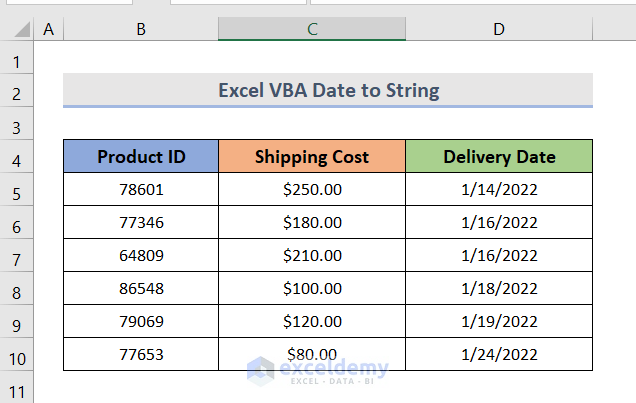Select the cell with Product ID 78601
The width and height of the screenshot is (636, 403).
(x=141, y=189)
